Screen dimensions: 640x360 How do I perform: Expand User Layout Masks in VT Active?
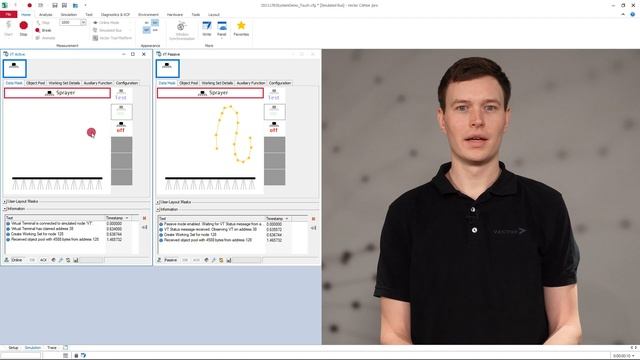(5, 202)
